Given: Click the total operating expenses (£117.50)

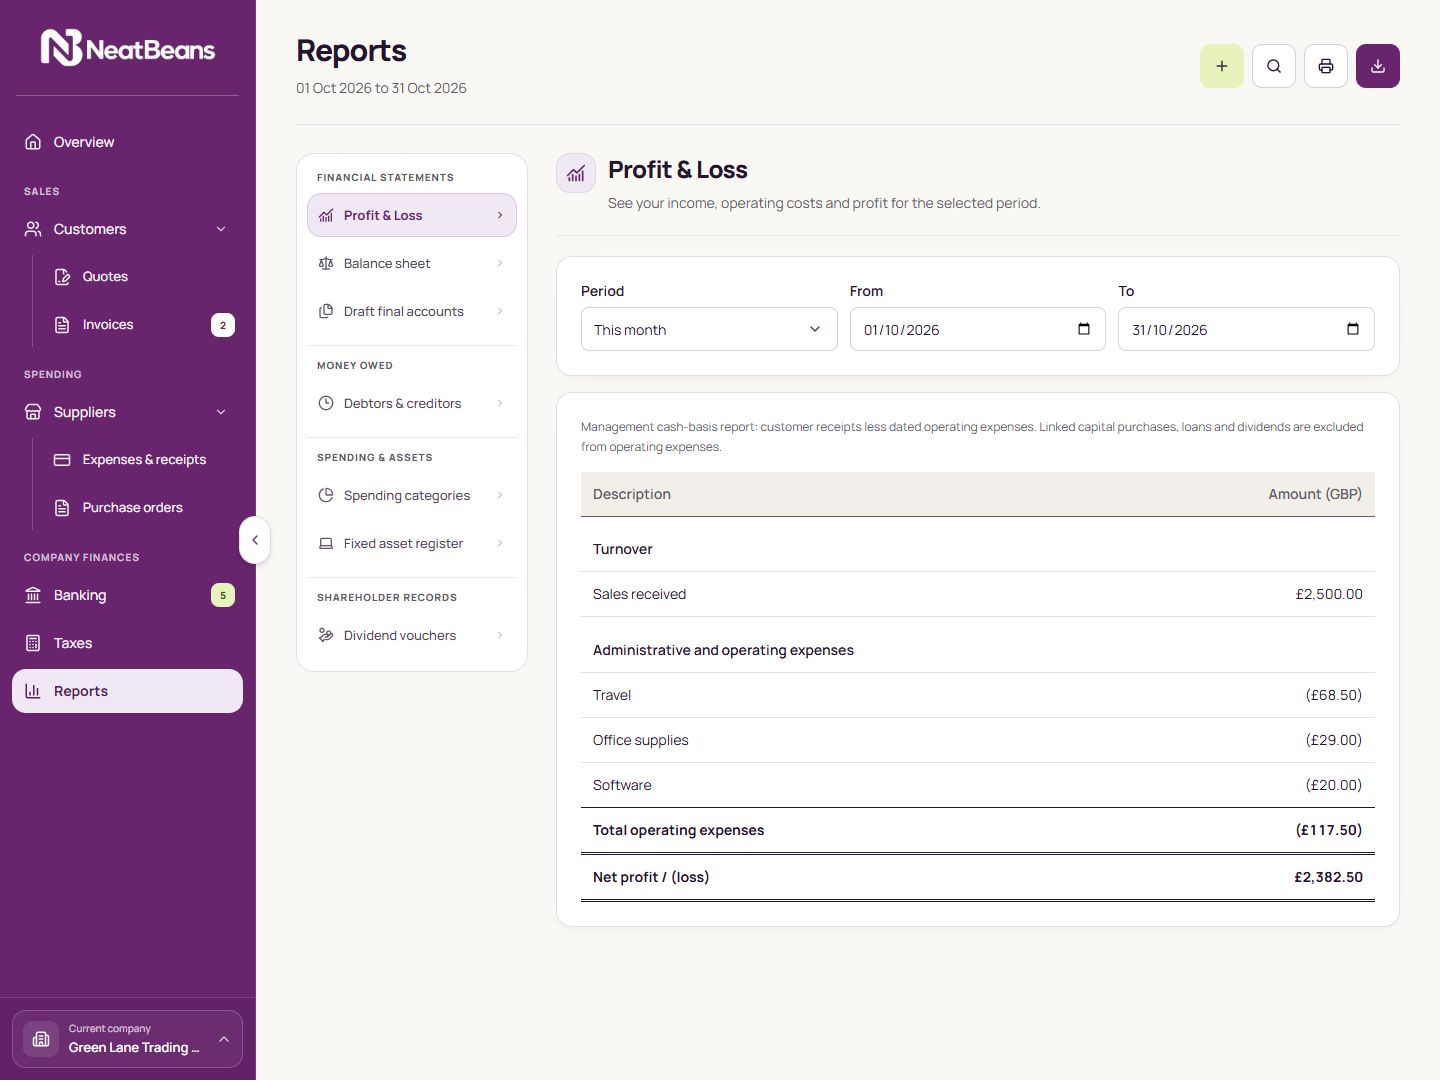Looking at the screenshot, I should tap(1329, 830).
